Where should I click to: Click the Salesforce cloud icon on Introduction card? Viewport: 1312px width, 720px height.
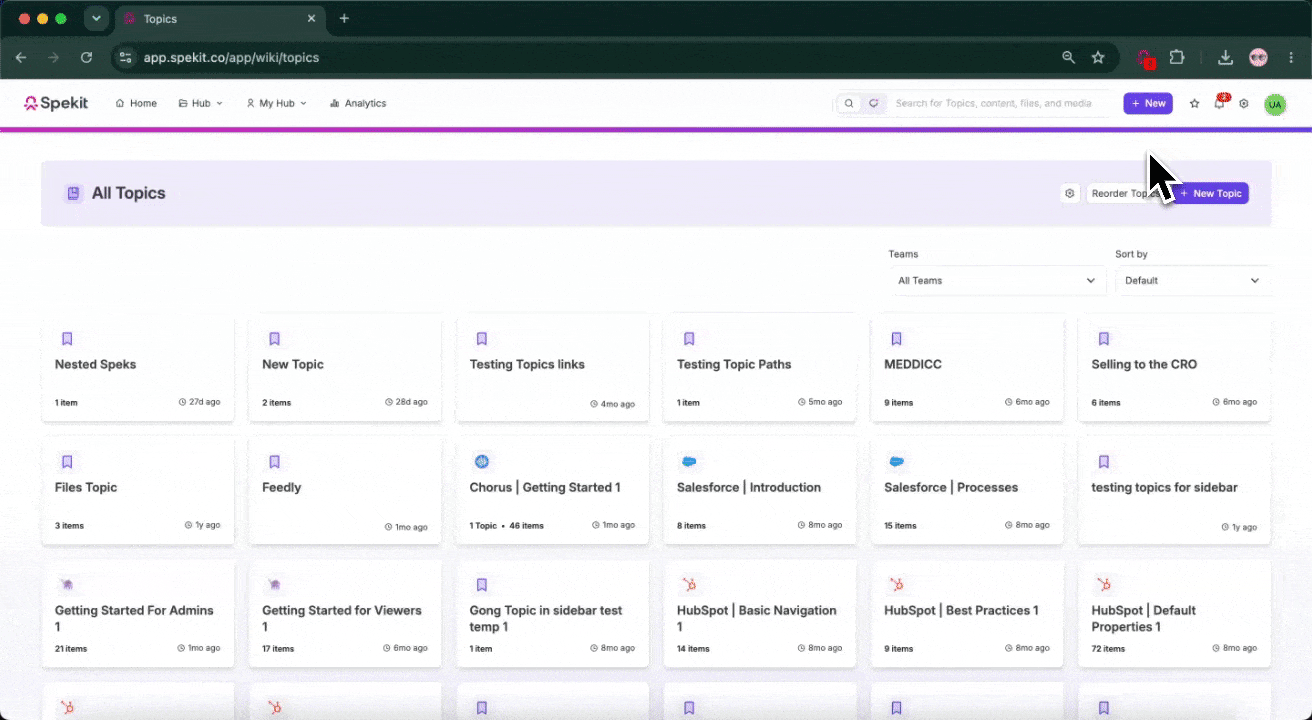click(689, 461)
